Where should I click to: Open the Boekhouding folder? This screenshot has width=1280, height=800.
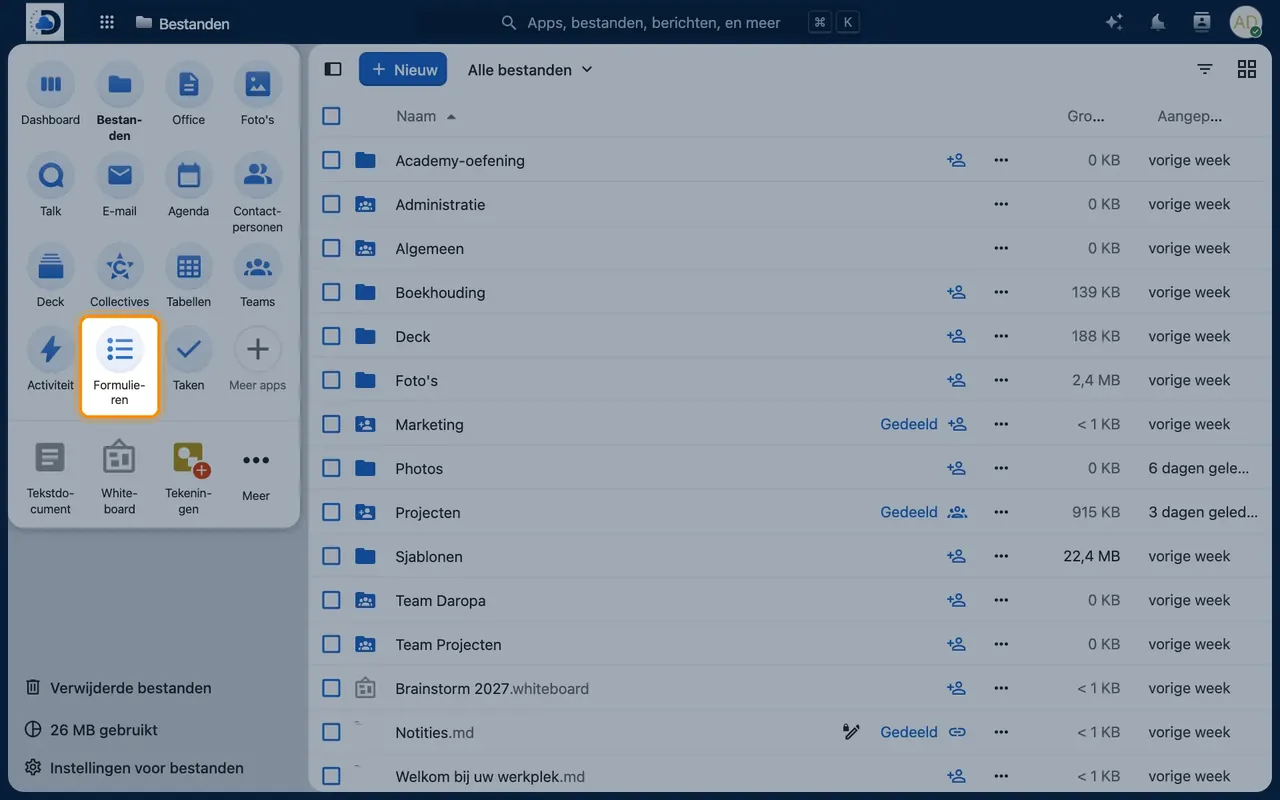click(440, 292)
